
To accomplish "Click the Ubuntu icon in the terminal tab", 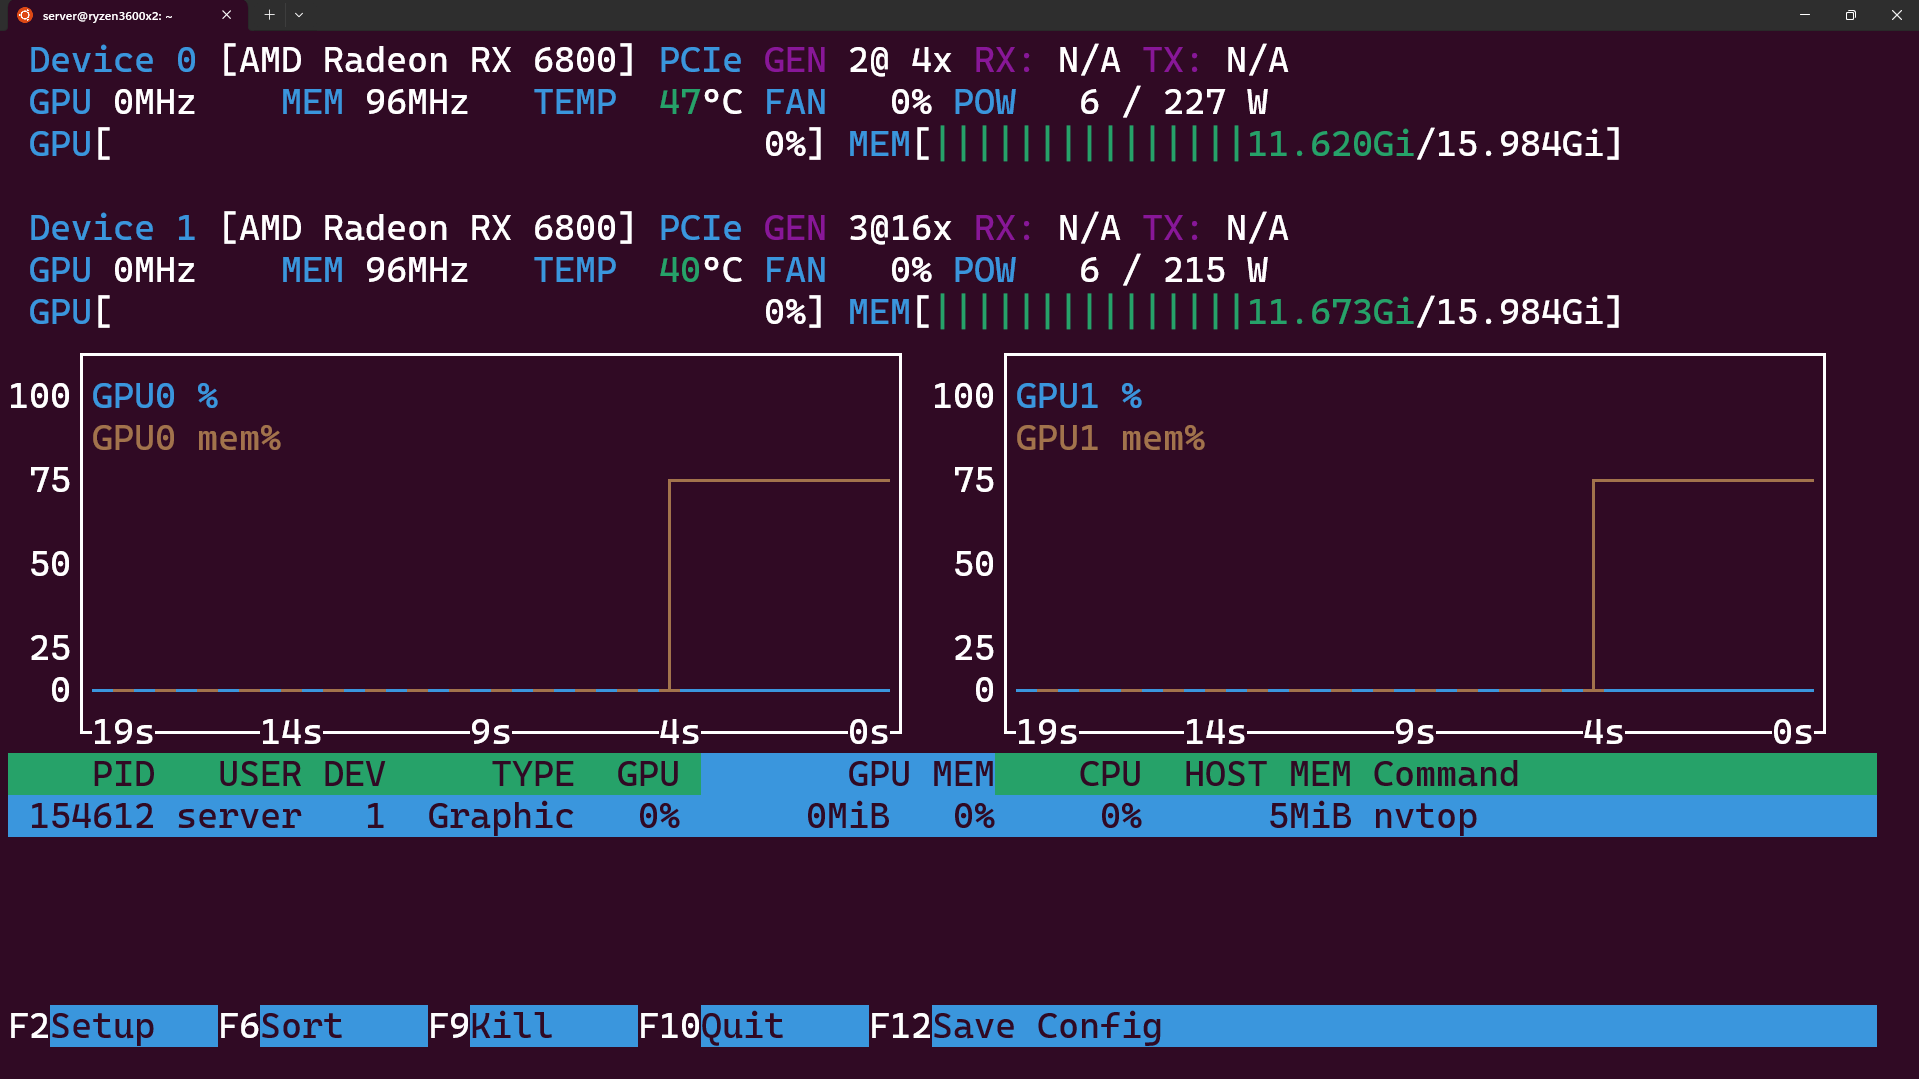I will coord(25,15).
